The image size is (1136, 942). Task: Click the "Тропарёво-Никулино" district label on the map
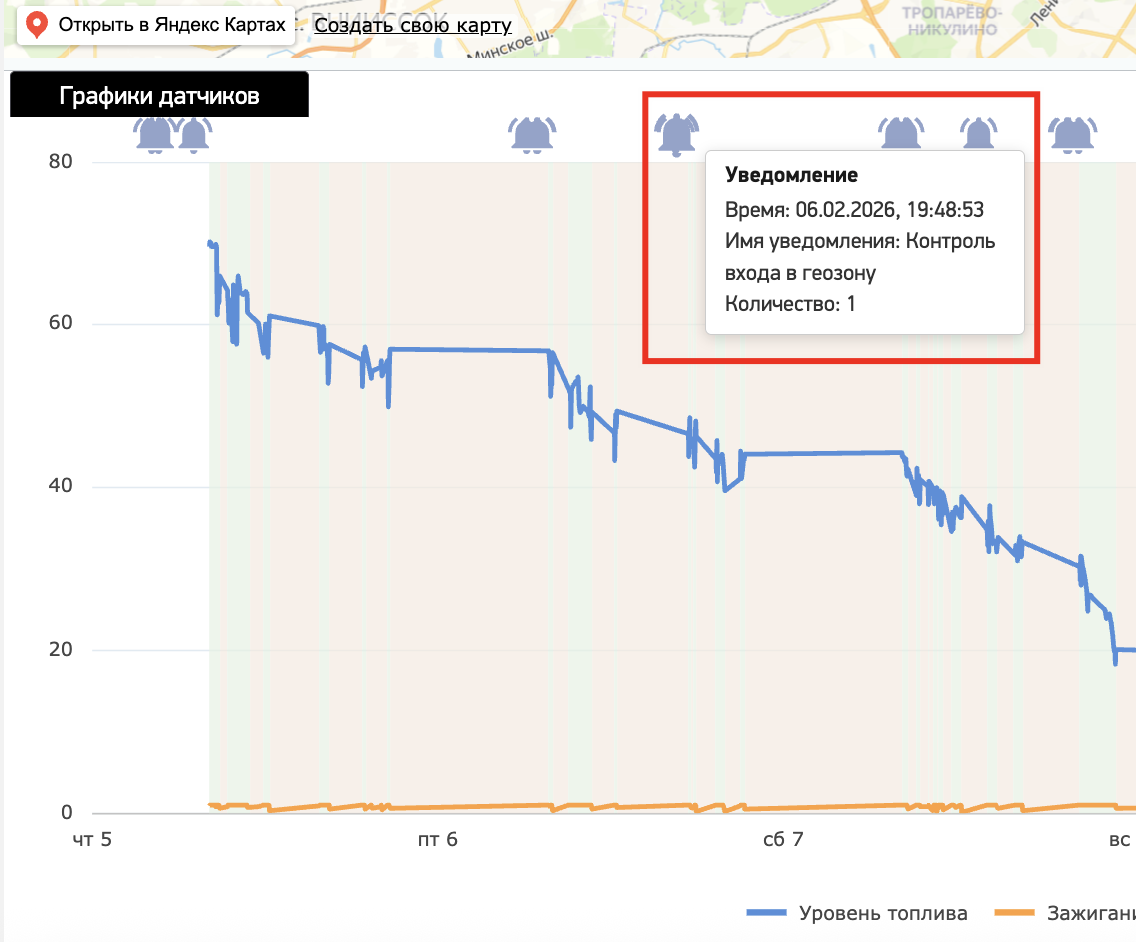click(x=950, y=20)
